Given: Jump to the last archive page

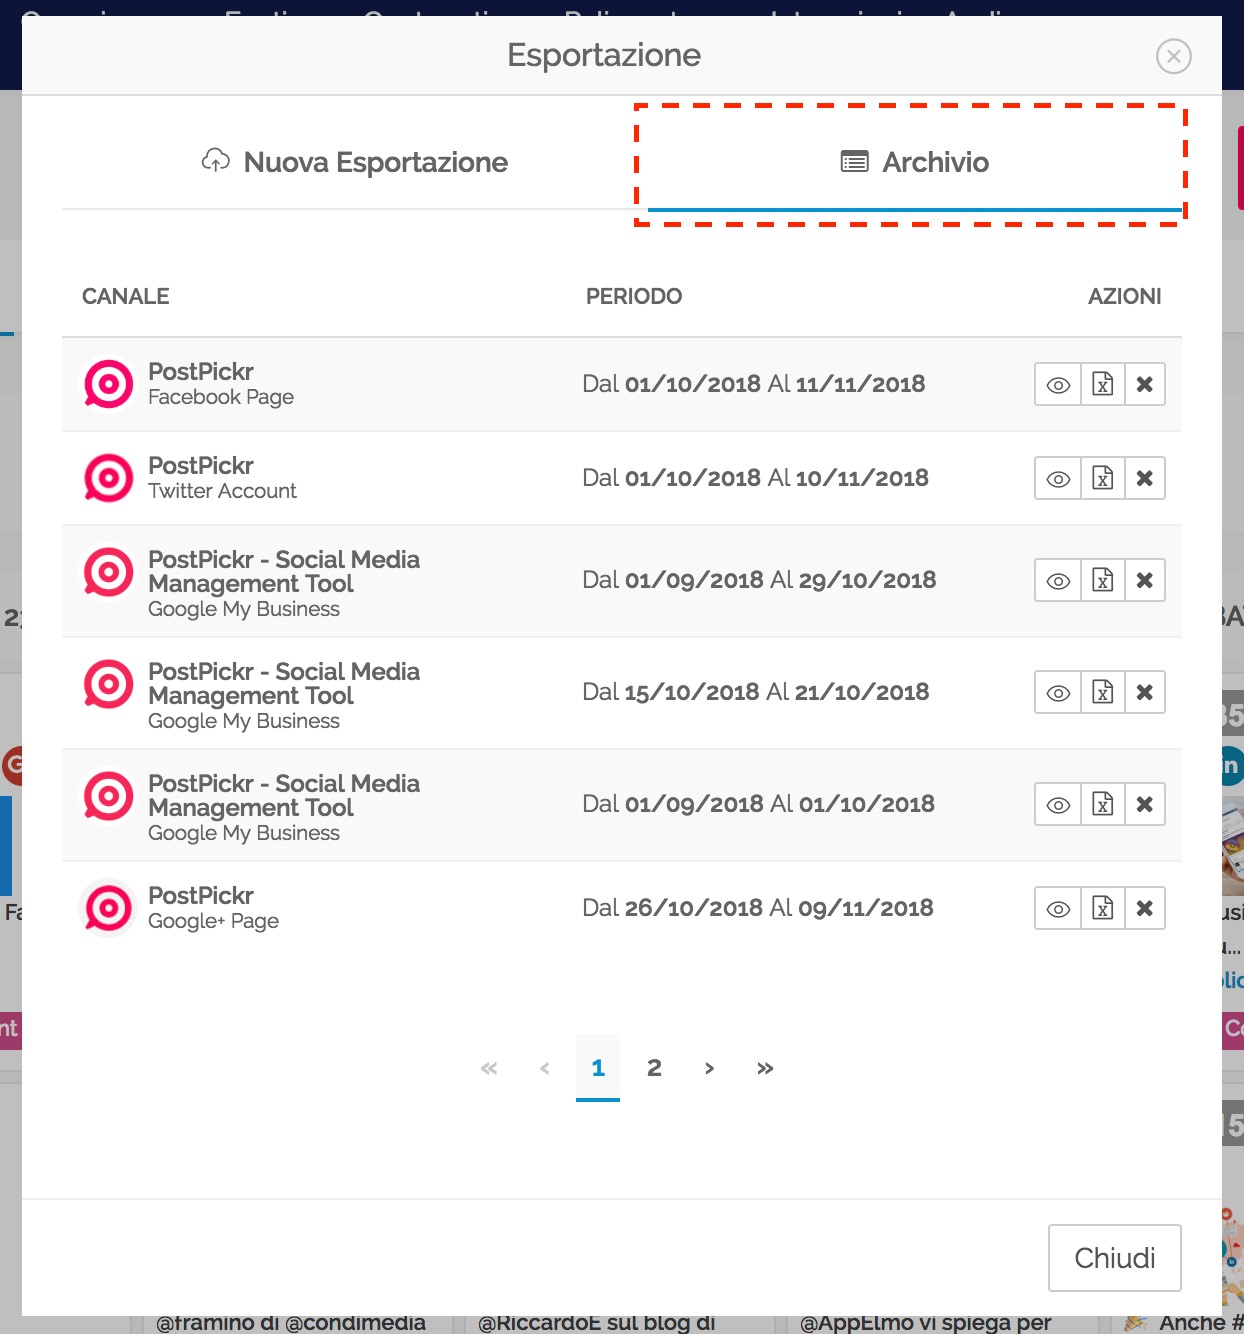Looking at the screenshot, I should coord(765,1068).
